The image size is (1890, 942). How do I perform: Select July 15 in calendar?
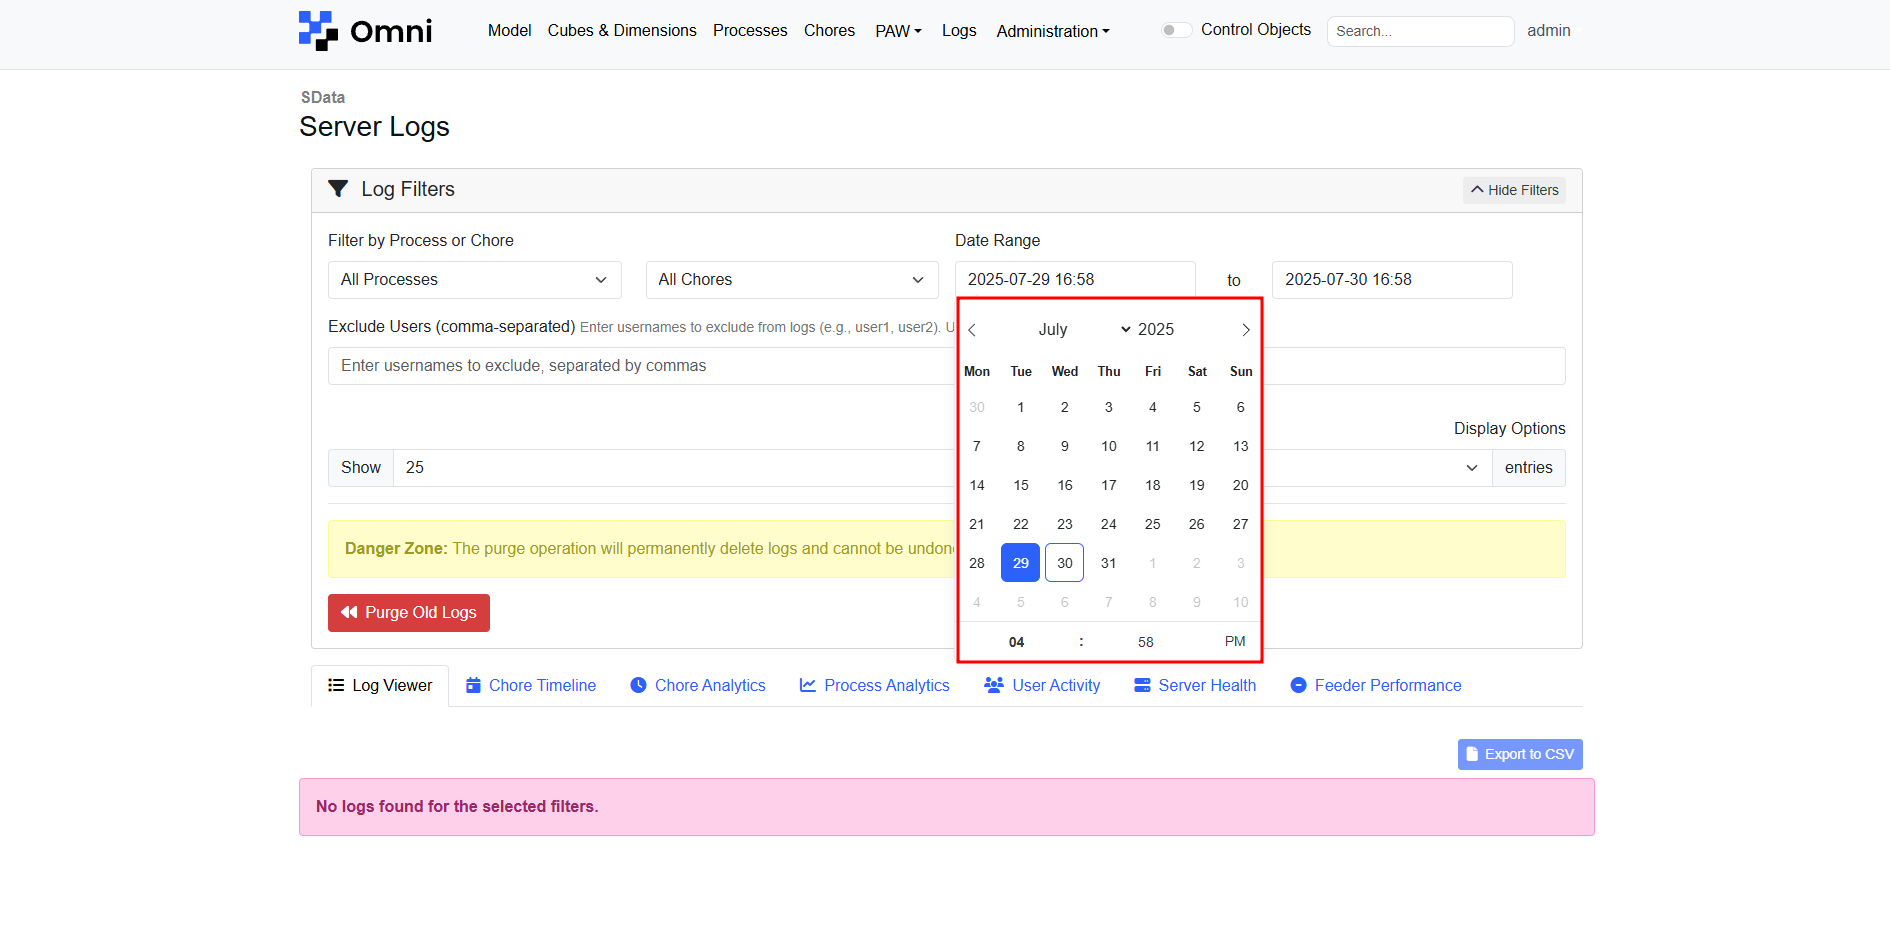pos(1020,485)
